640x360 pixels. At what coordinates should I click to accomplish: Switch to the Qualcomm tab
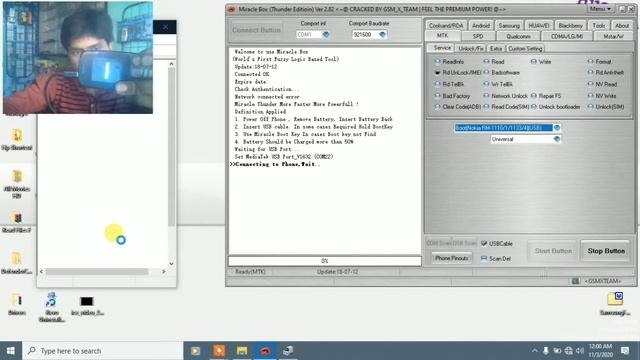coord(518,36)
